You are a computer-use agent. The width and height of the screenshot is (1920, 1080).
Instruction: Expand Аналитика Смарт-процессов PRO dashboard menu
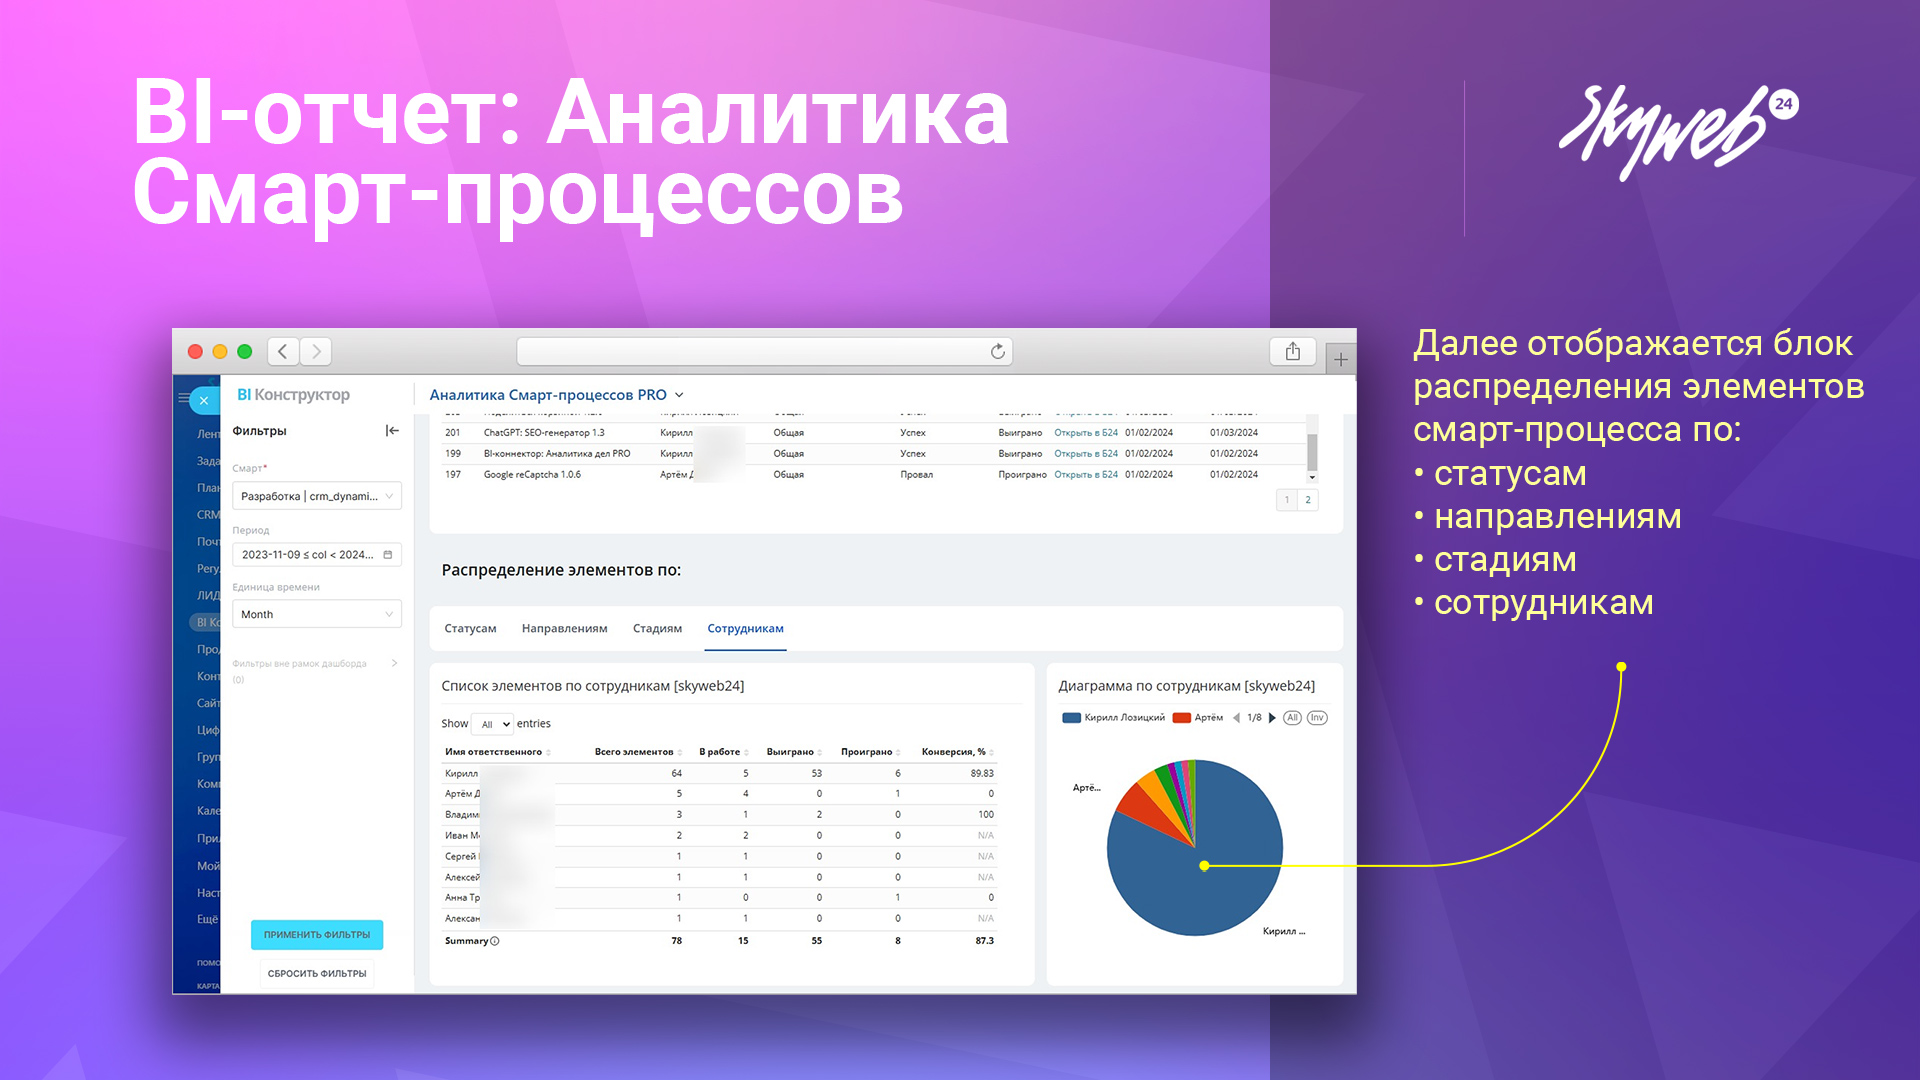point(679,395)
